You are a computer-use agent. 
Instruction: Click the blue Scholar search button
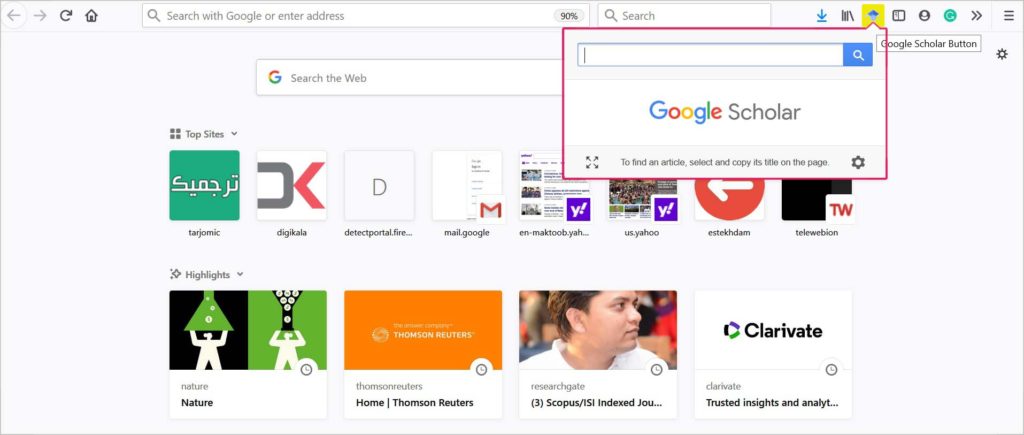858,56
